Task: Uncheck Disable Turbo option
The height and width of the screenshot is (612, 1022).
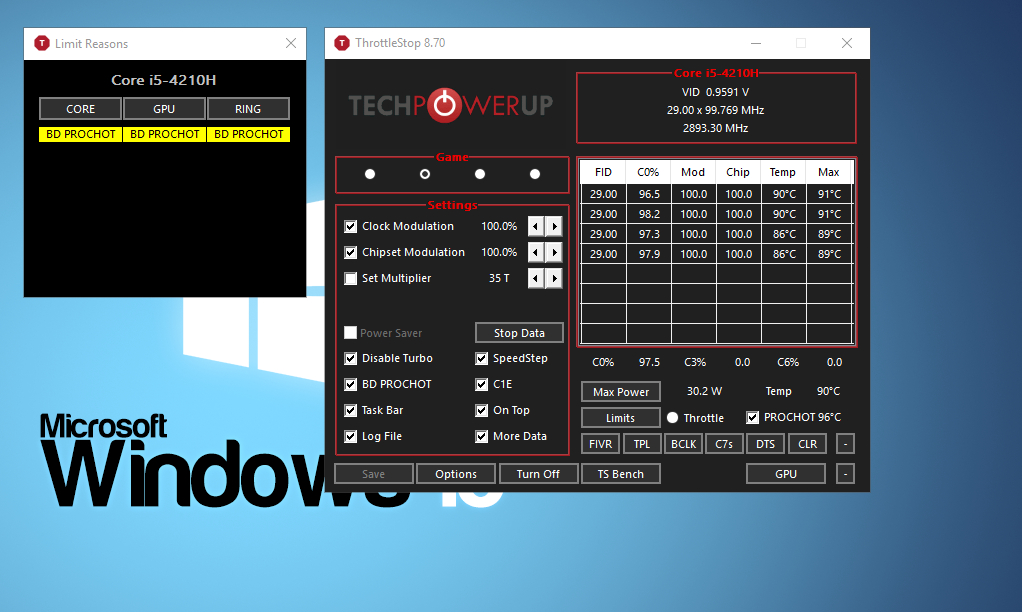Action: 351,358
